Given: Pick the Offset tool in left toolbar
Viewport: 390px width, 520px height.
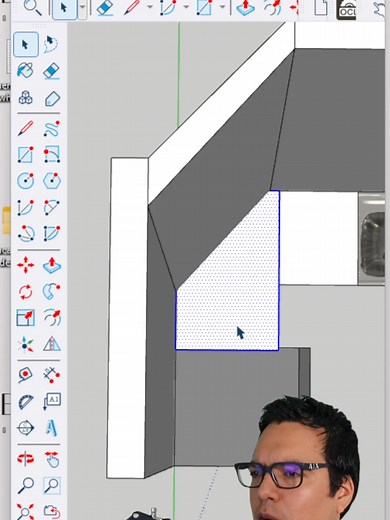Looking at the screenshot, I should [52, 317].
